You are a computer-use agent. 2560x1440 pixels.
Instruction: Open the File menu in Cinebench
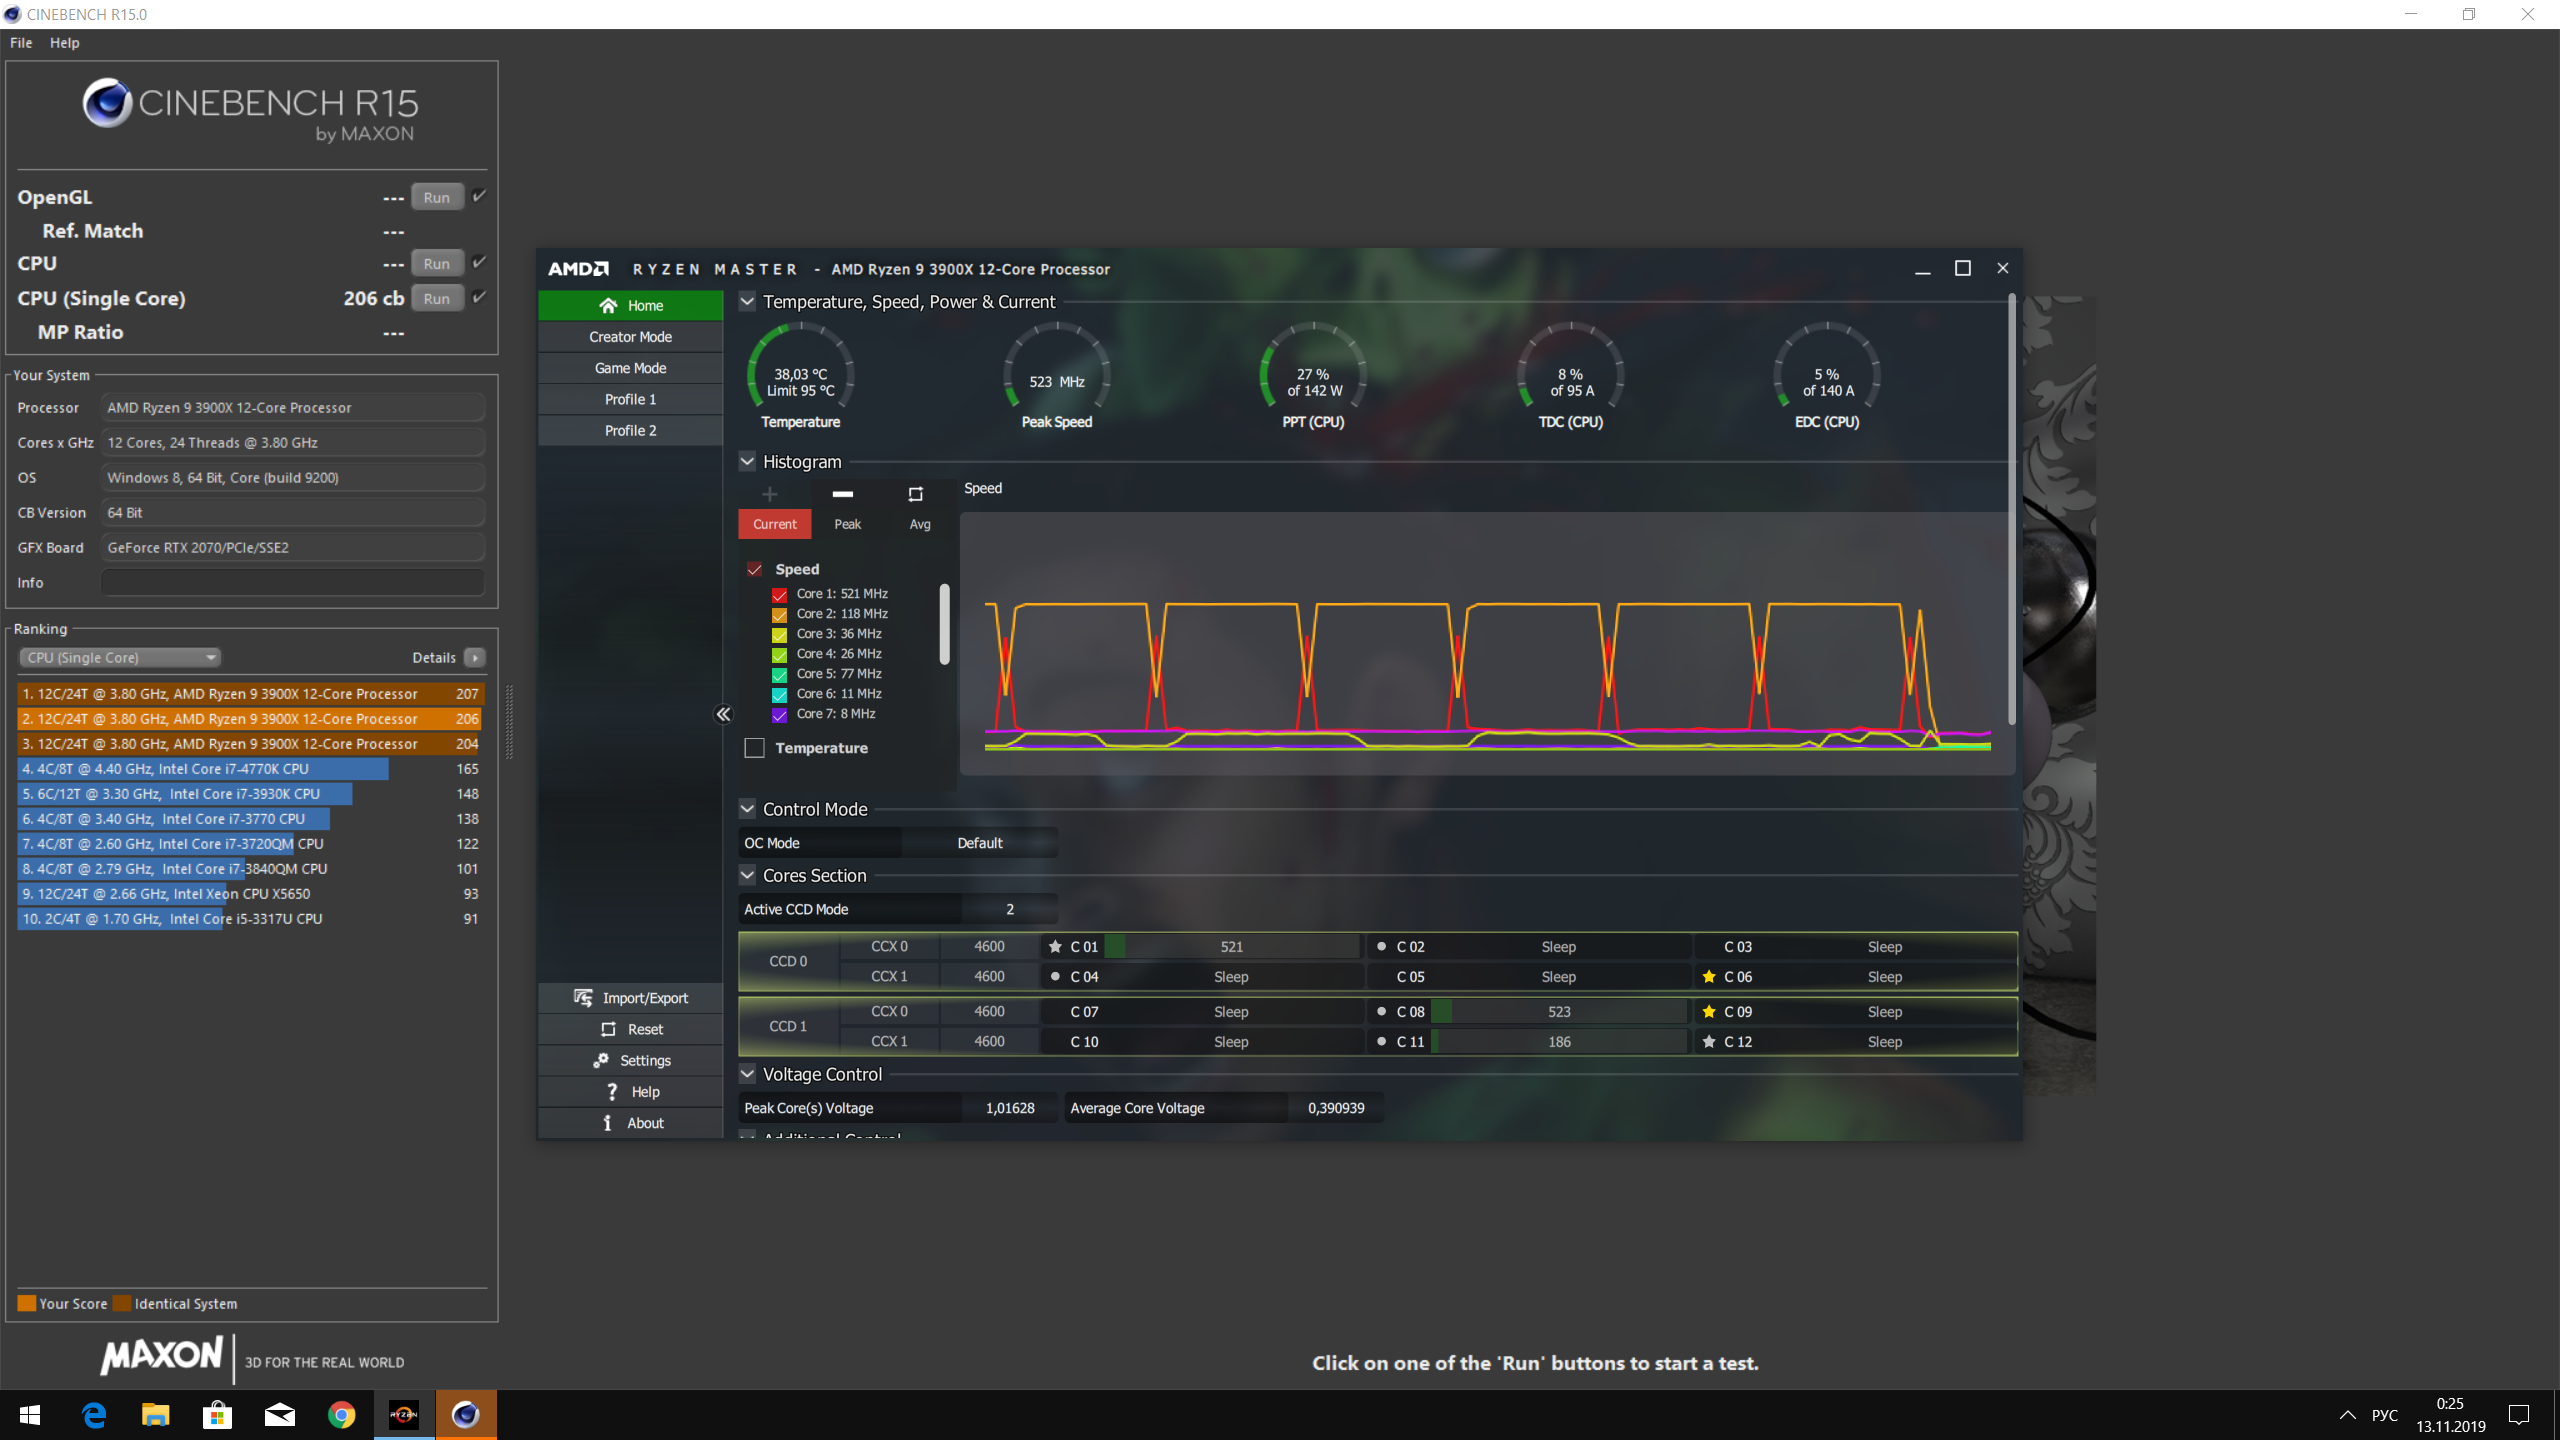pyautogui.click(x=21, y=43)
